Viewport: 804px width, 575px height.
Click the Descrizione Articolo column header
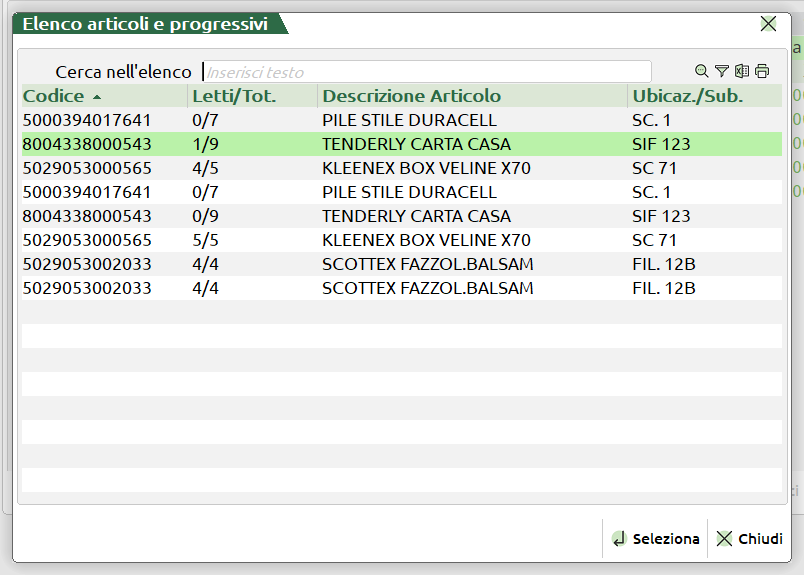tap(411, 96)
